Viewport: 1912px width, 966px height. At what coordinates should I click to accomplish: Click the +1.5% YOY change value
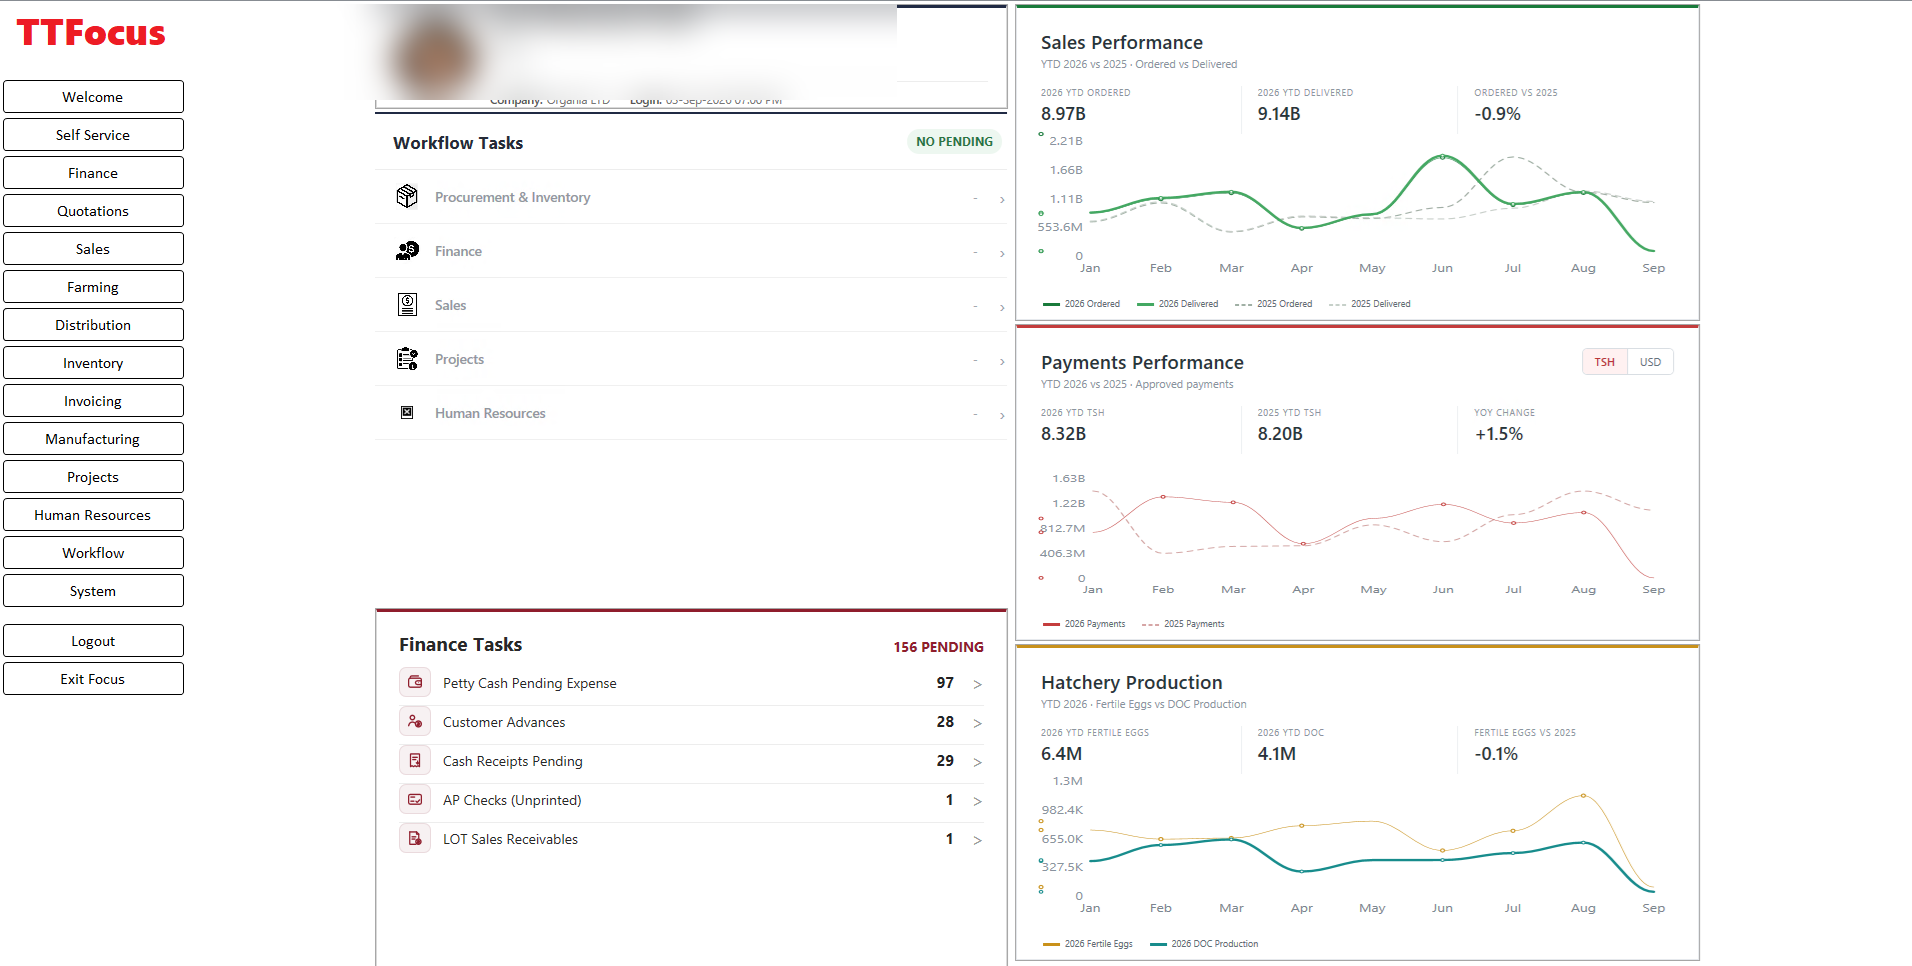pyautogui.click(x=1499, y=434)
